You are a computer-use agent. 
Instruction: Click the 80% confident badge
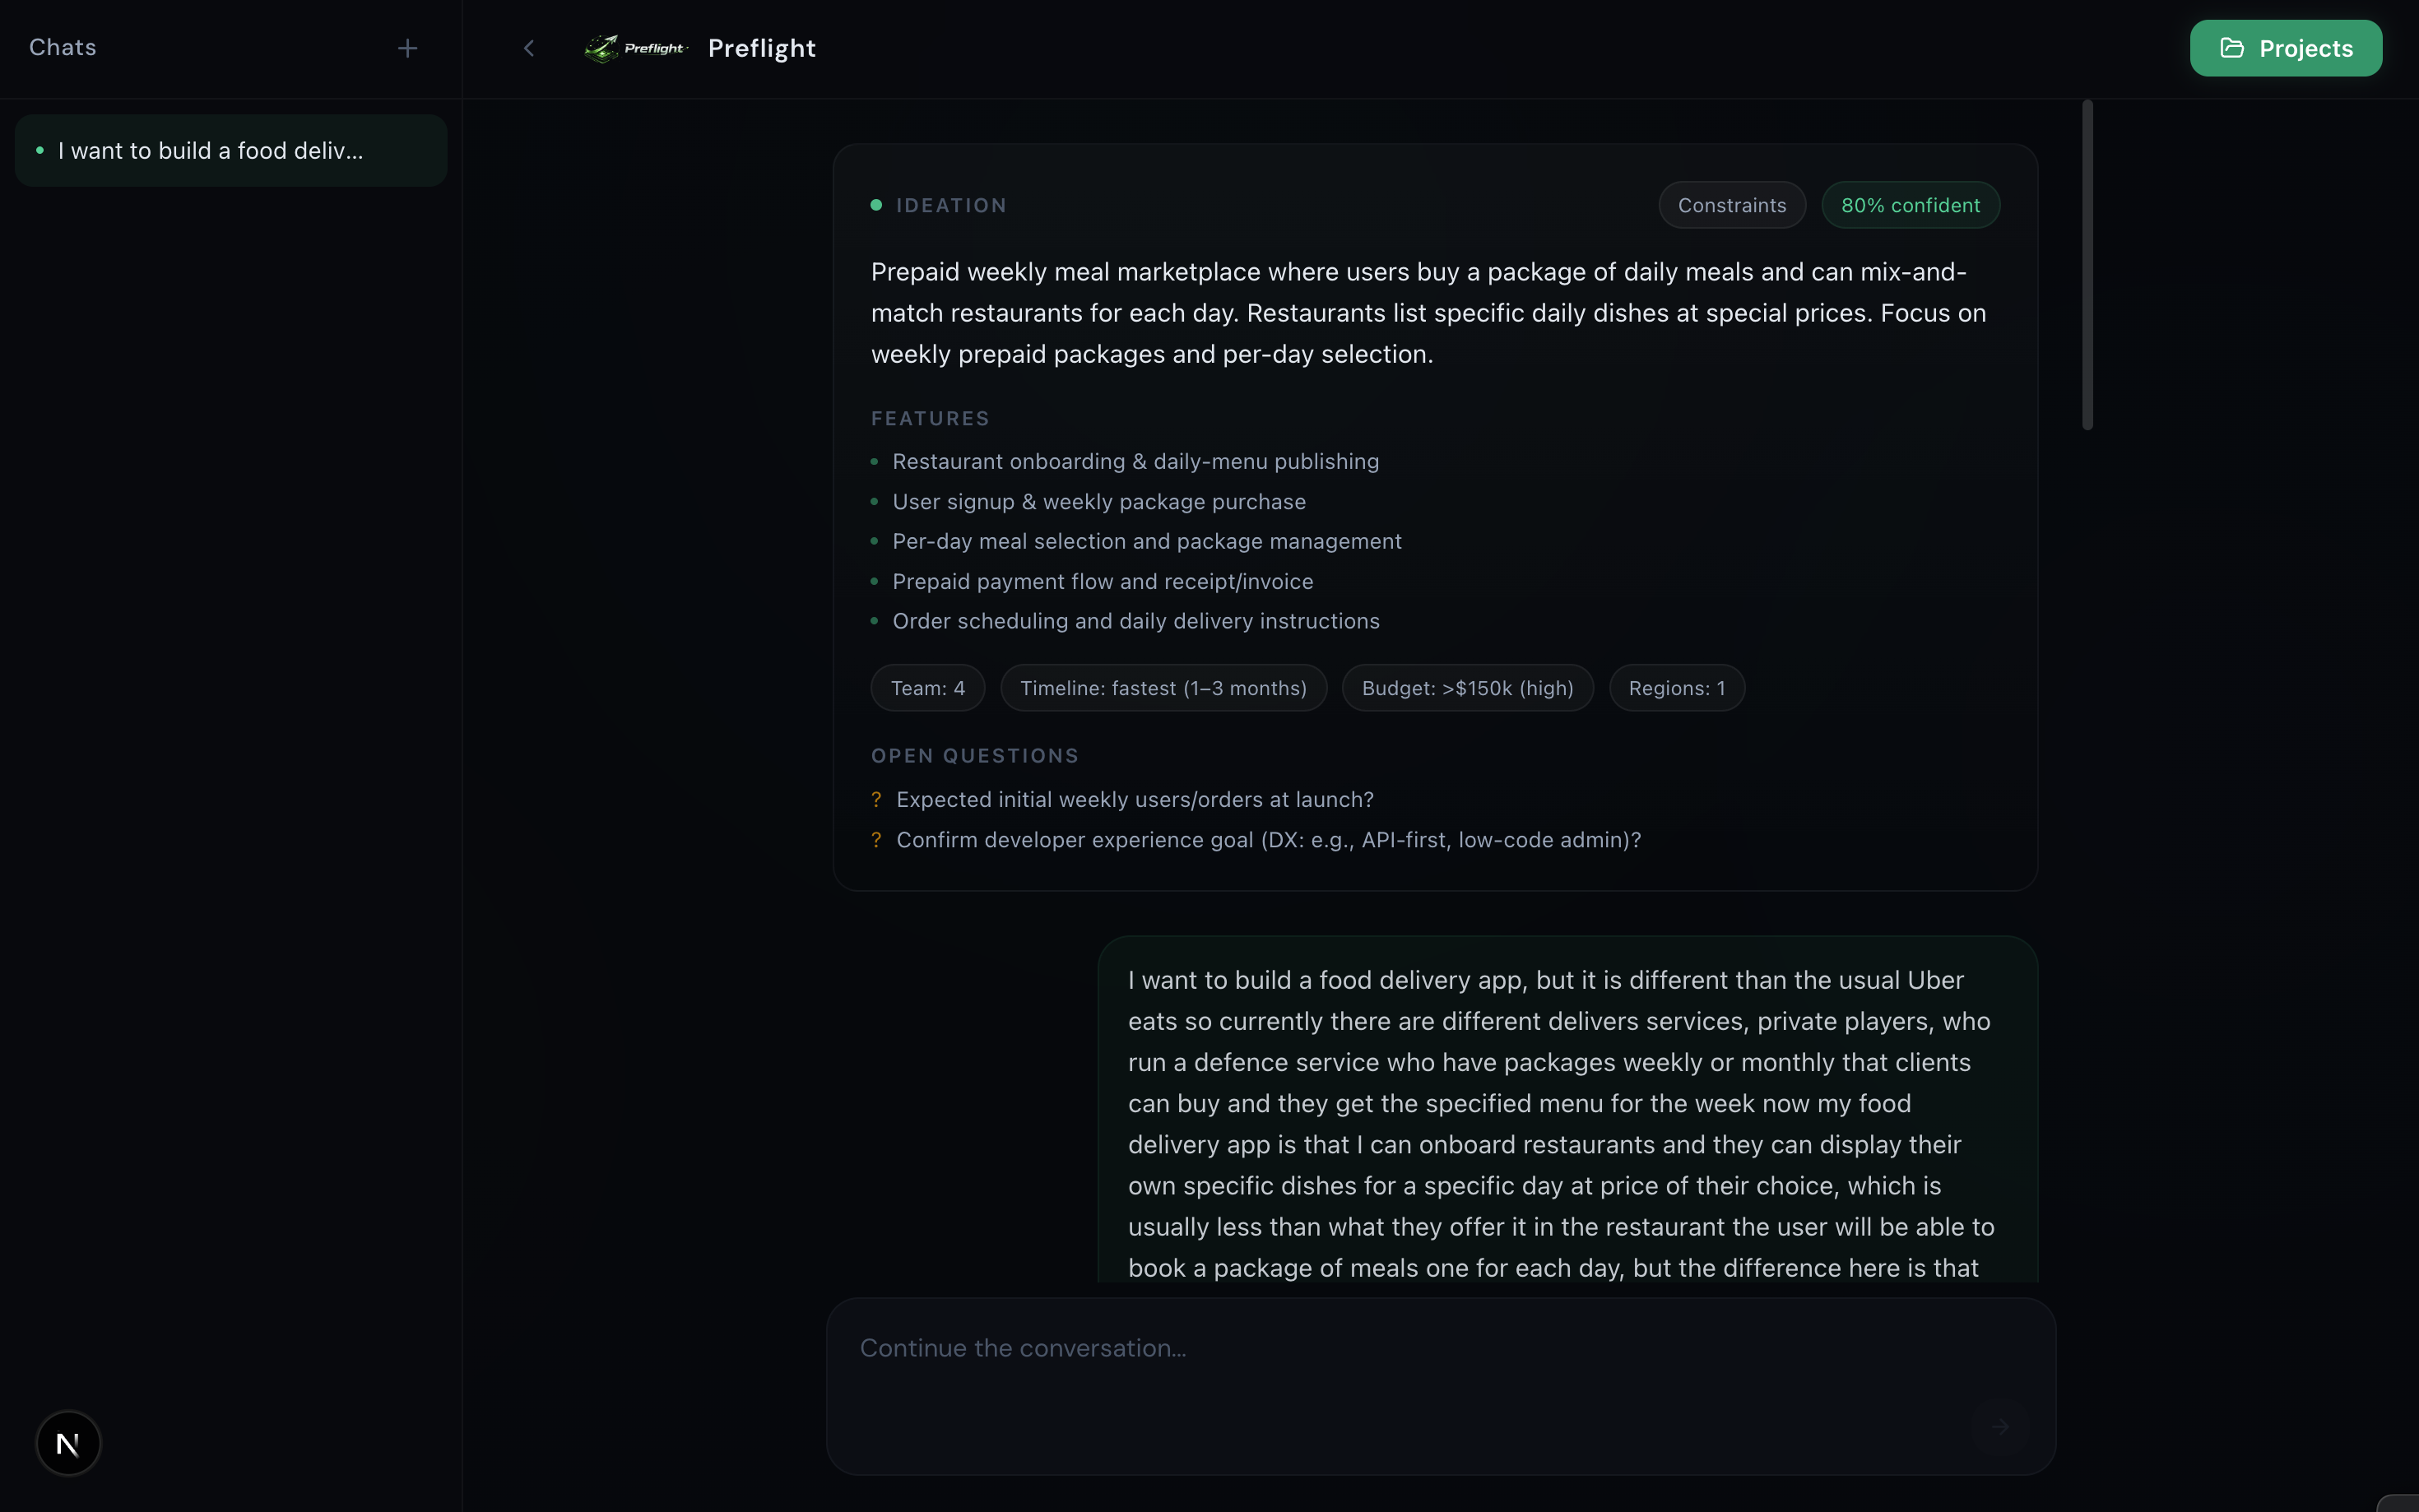click(x=1910, y=205)
